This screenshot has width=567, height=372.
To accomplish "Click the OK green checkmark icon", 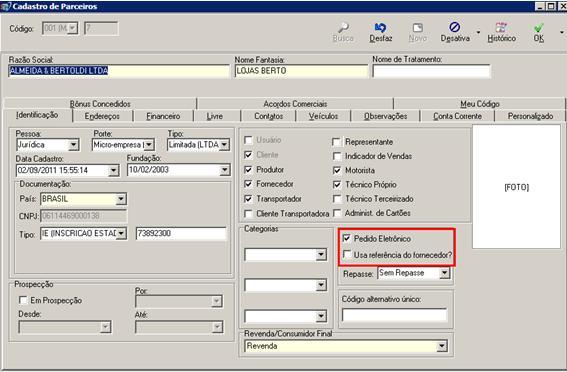I will (538, 27).
